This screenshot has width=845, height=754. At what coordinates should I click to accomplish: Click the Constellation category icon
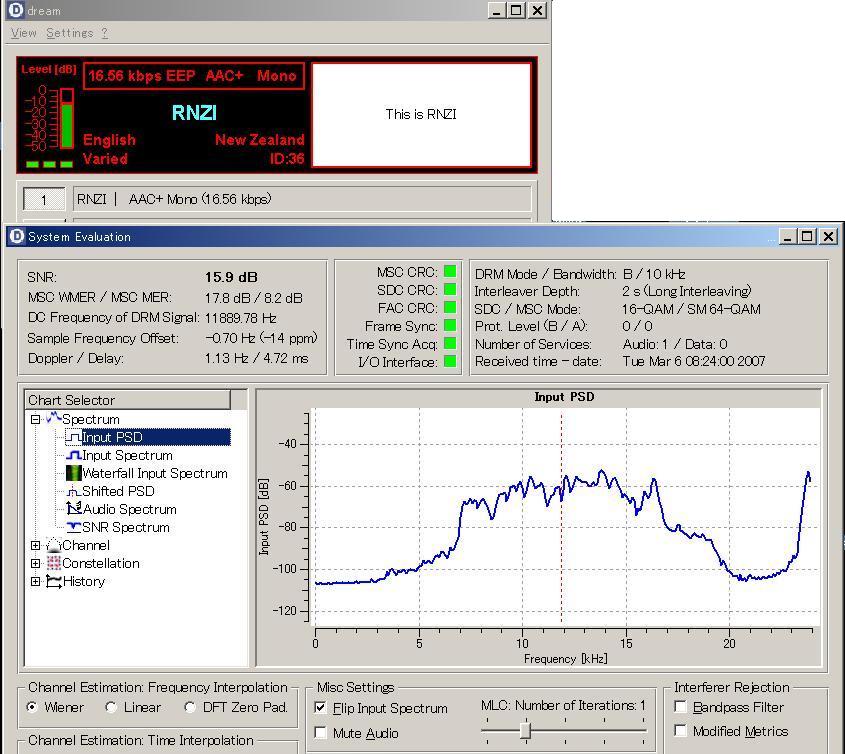point(53,563)
